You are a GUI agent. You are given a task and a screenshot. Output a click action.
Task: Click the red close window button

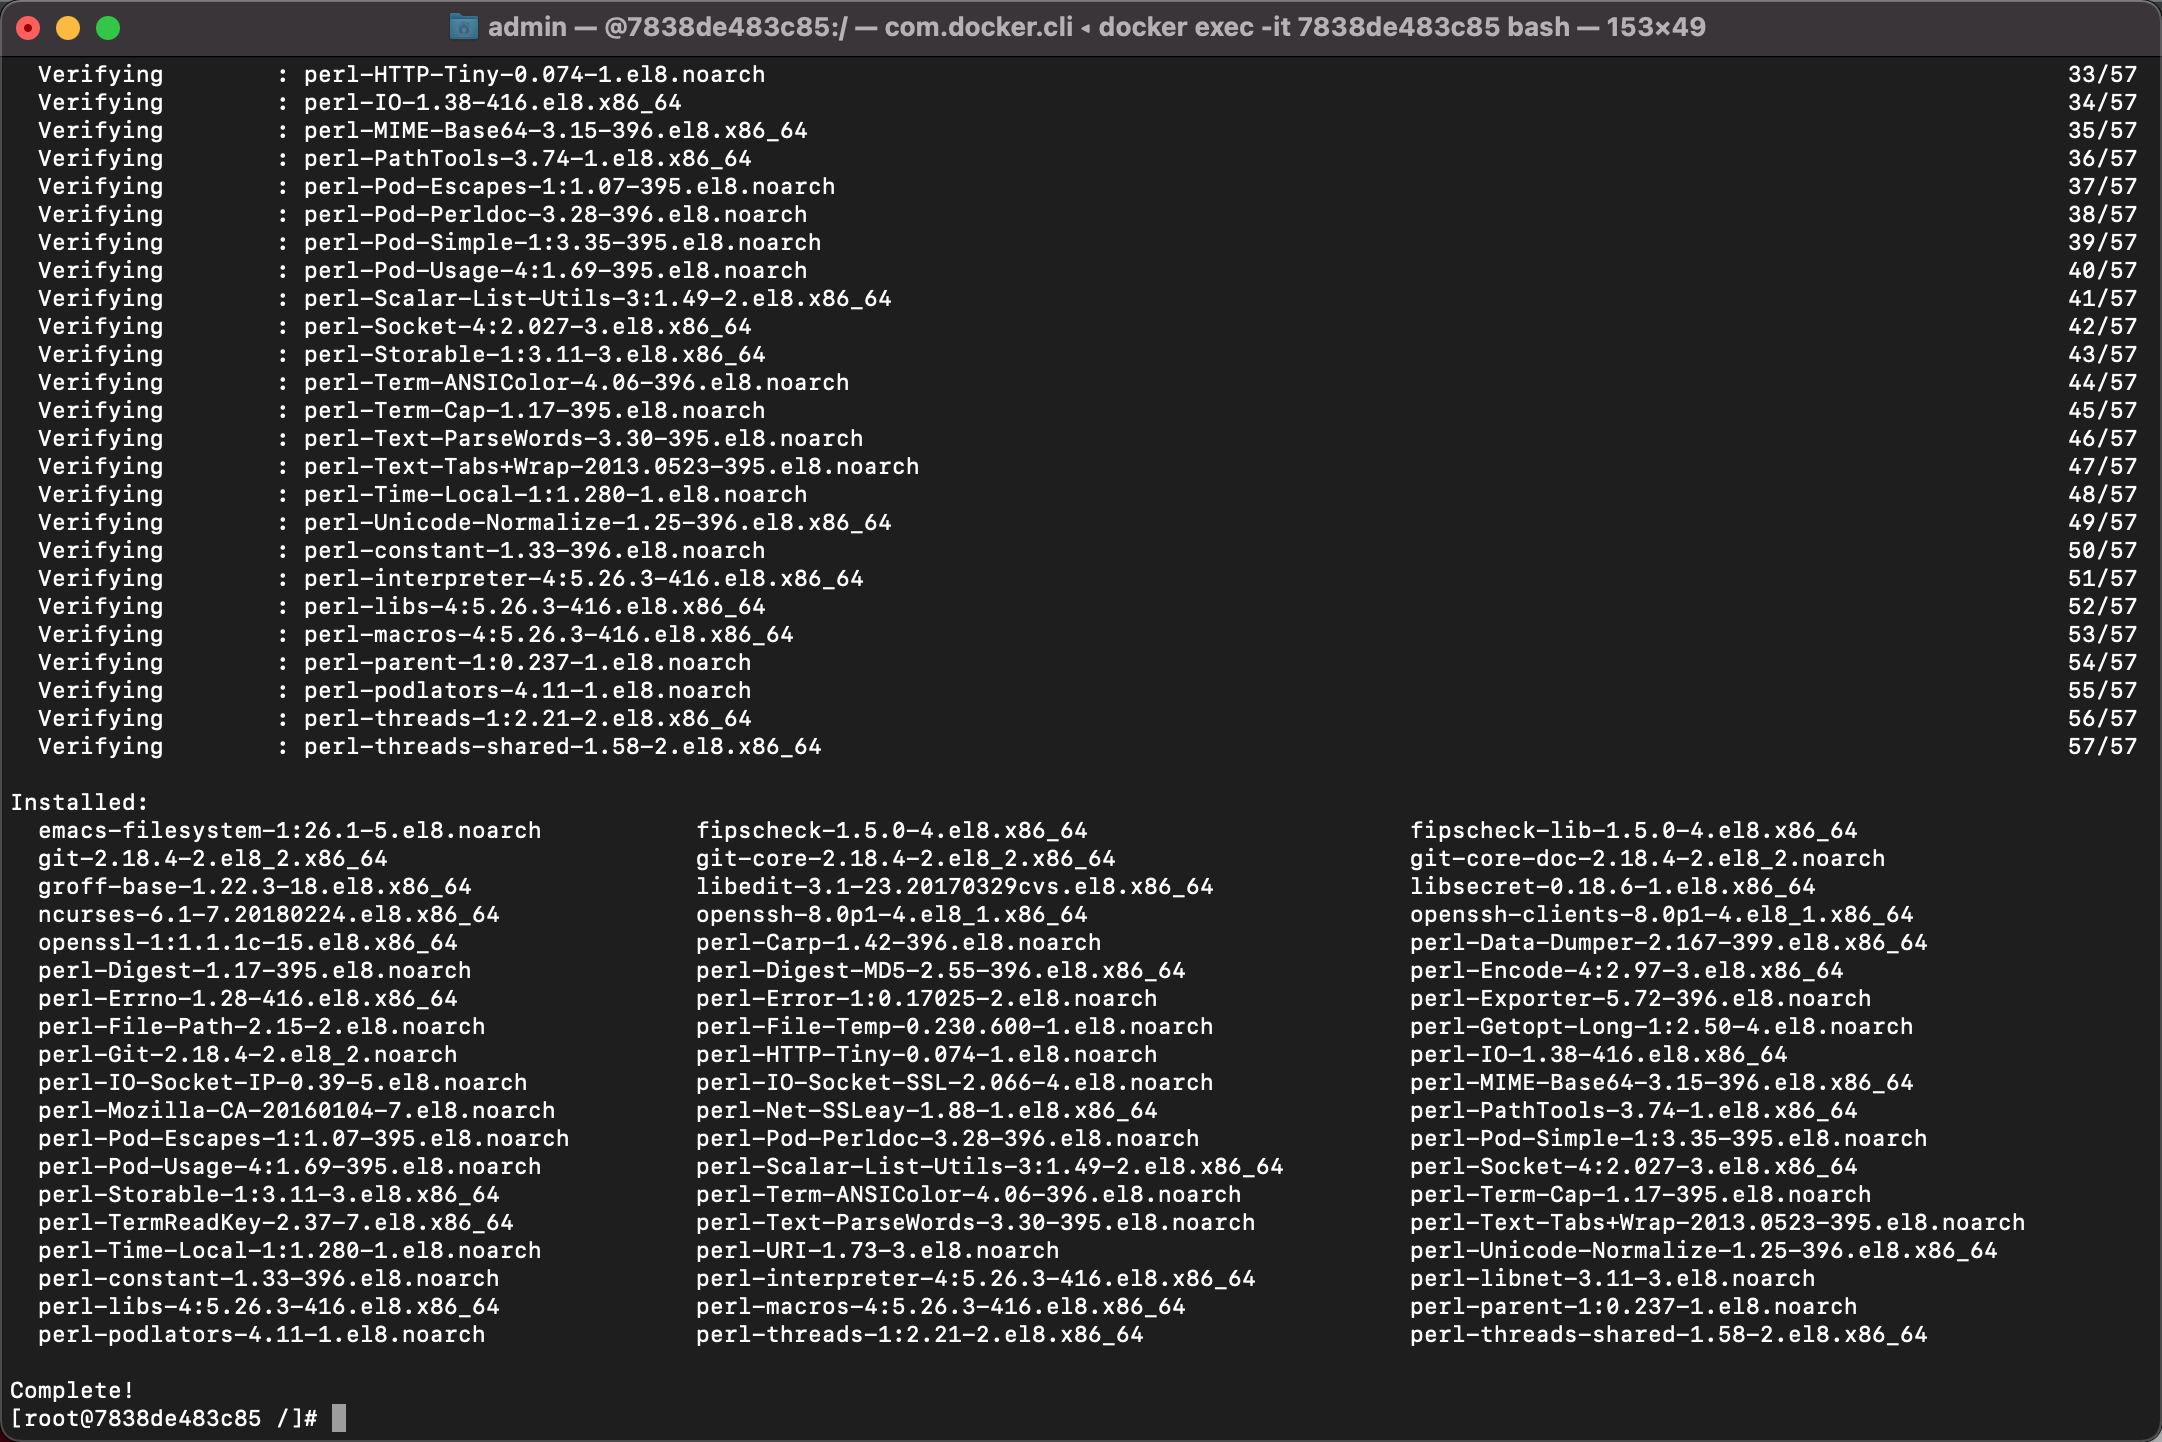[28, 28]
